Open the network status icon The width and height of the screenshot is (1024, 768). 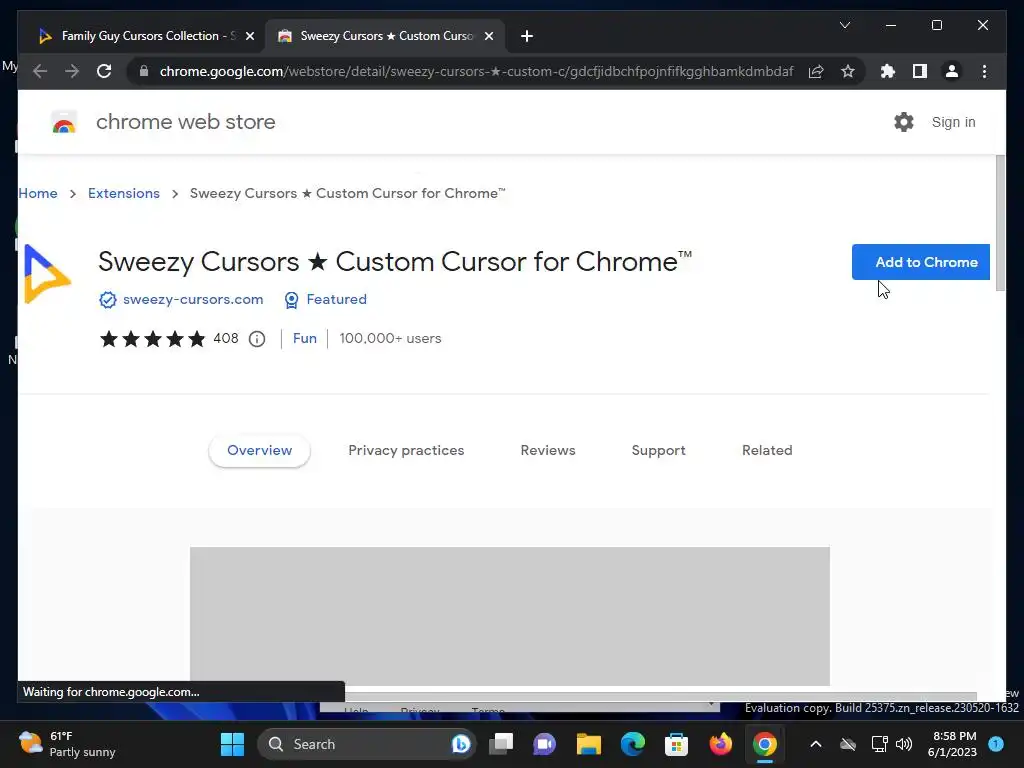click(879, 744)
